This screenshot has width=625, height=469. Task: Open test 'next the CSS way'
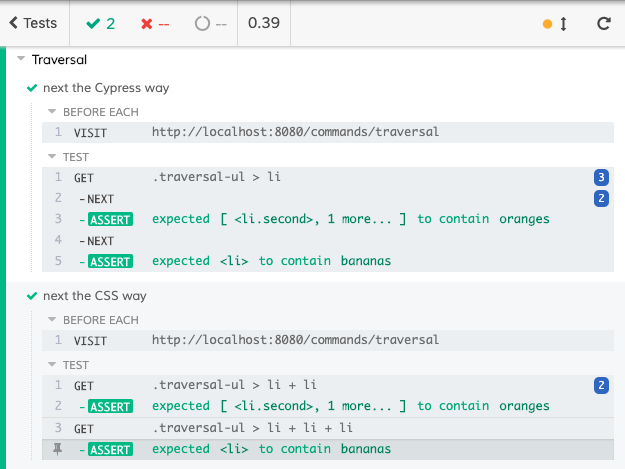[95, 296]
